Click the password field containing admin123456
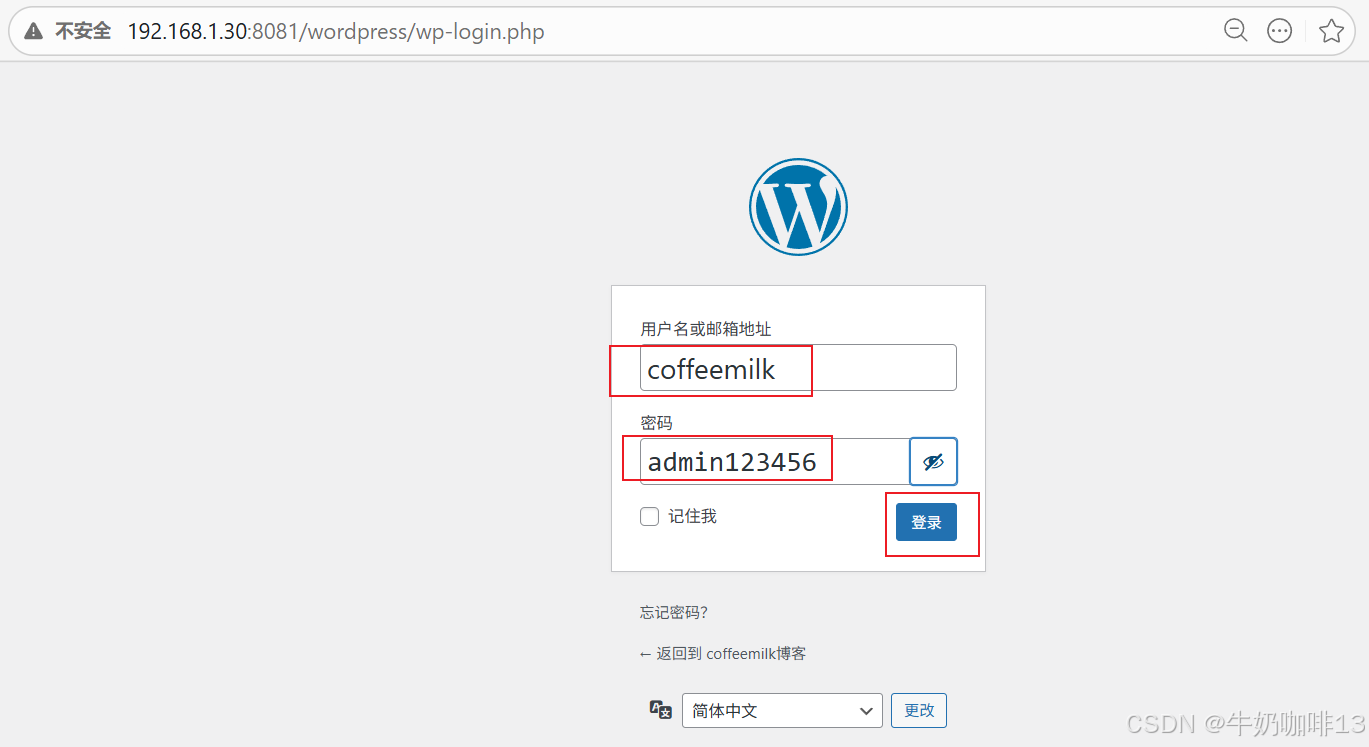Image resolution: width=1369 pixels, height=747 pixels. (775, 462)
